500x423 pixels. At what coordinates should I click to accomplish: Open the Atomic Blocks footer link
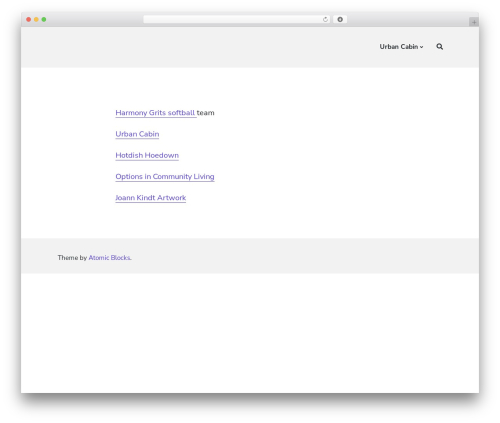109,258
